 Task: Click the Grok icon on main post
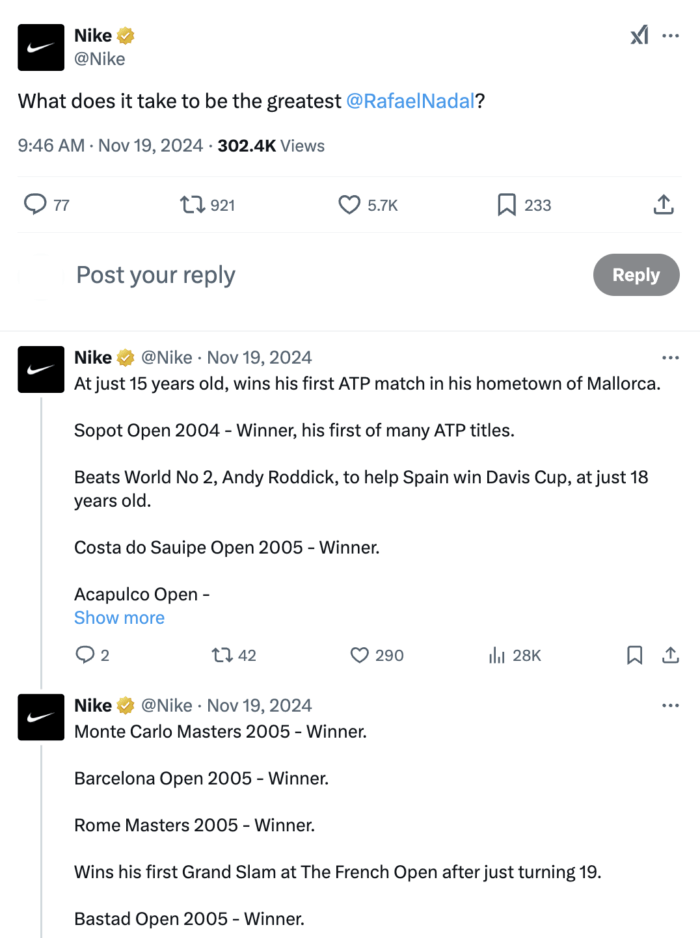[x=639, y=36]
